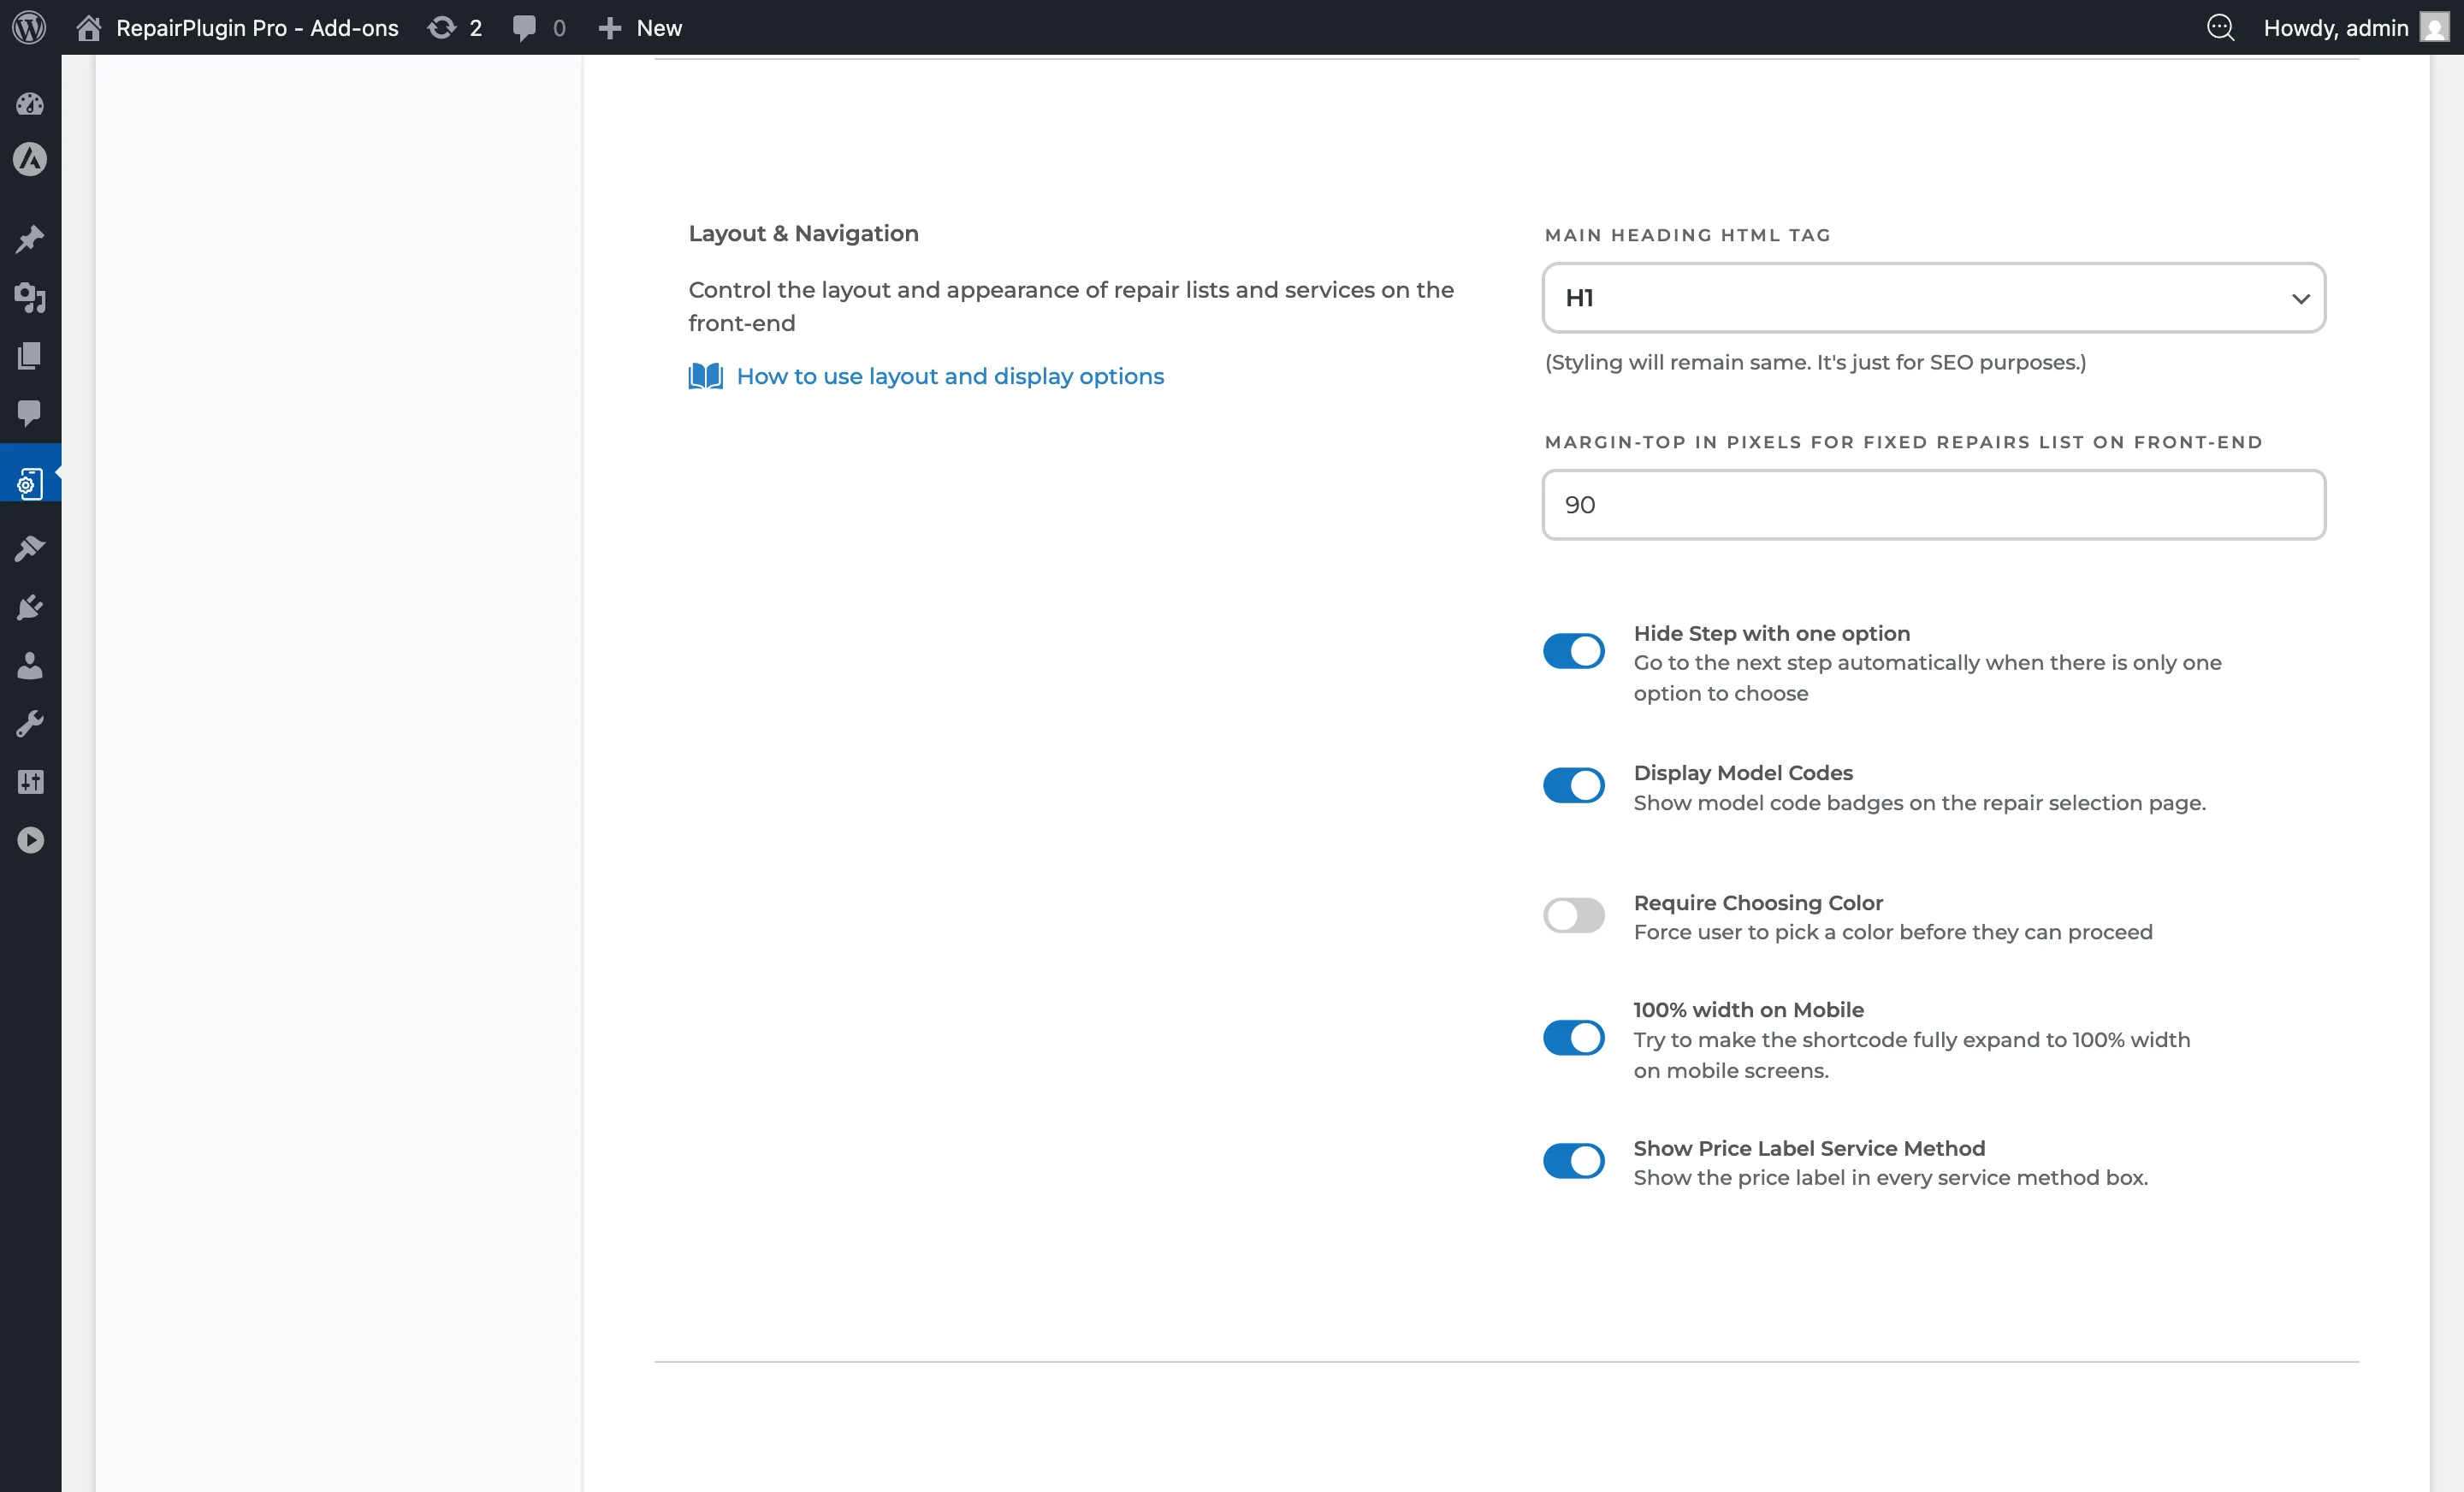This screenshot has height=1492, width=2464.
Task: Open the WordPress logo menu
Action: pyautogui.click(x=29, y=27)
